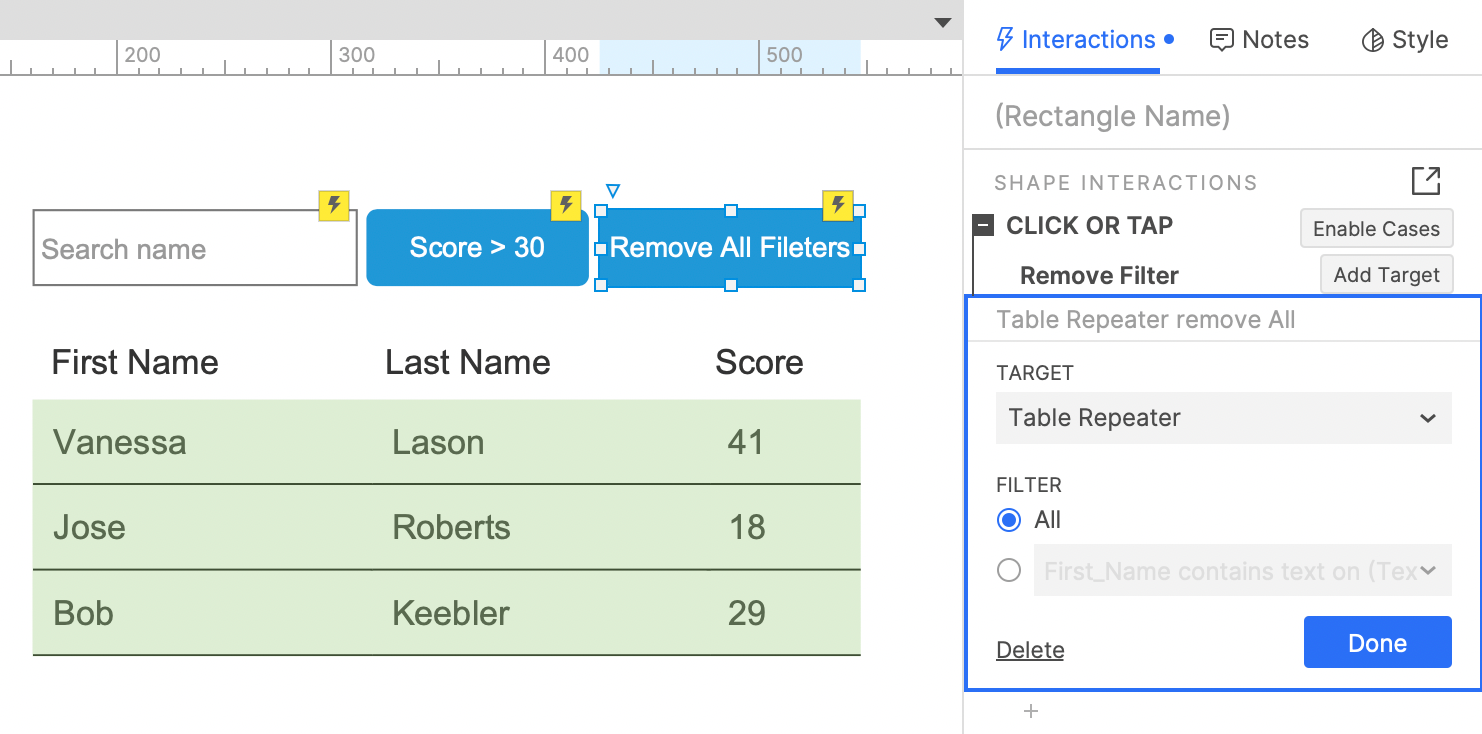The width and height of the screenshot is (1482, 734).
Task: Click the Delete link
Action: click(1030, 650)
